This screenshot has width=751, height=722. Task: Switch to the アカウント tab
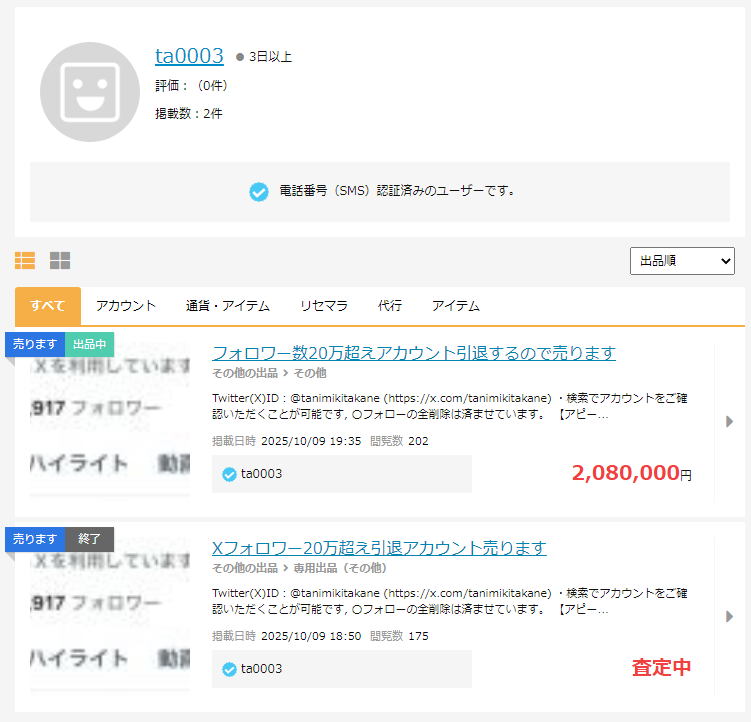(126, 306)
